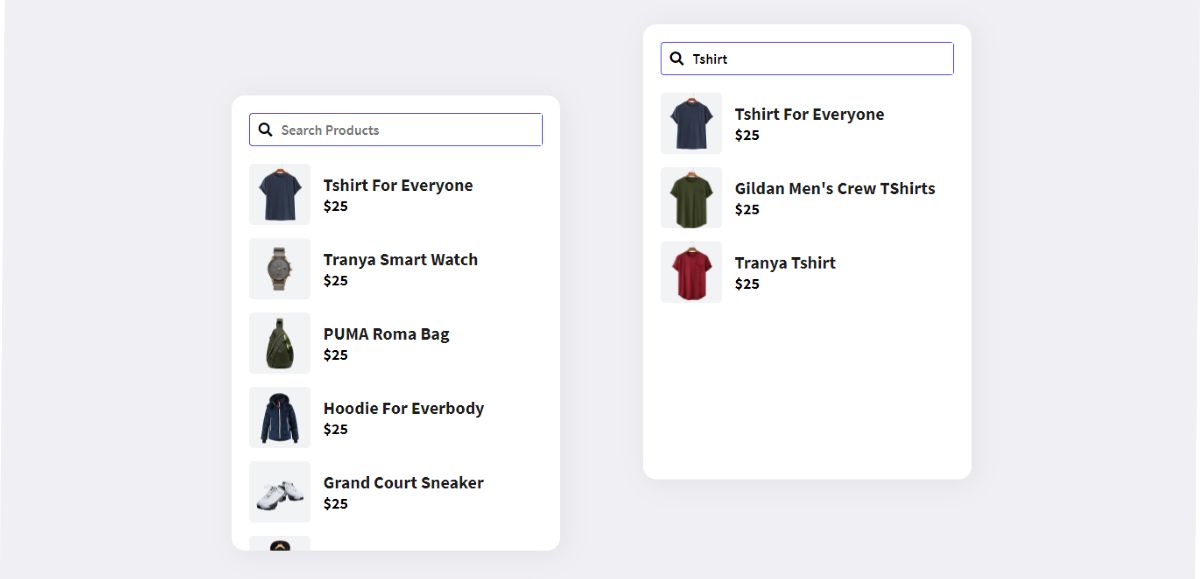Open the Tshirt For Everyone product title link

point(398,185)
